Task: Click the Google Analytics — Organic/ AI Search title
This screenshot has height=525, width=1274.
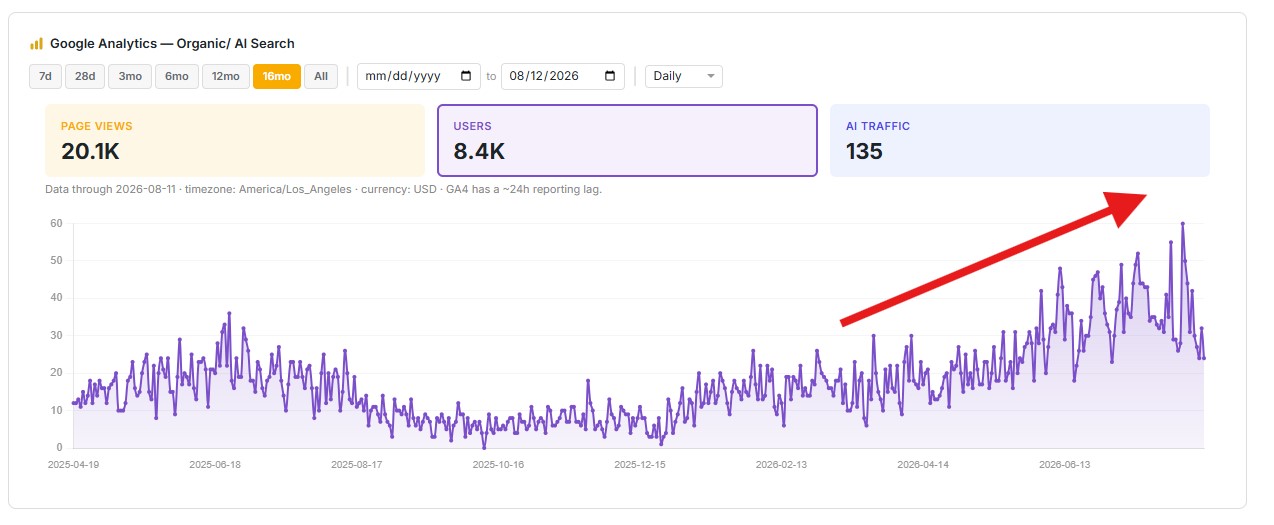Action: click(172, 44)
